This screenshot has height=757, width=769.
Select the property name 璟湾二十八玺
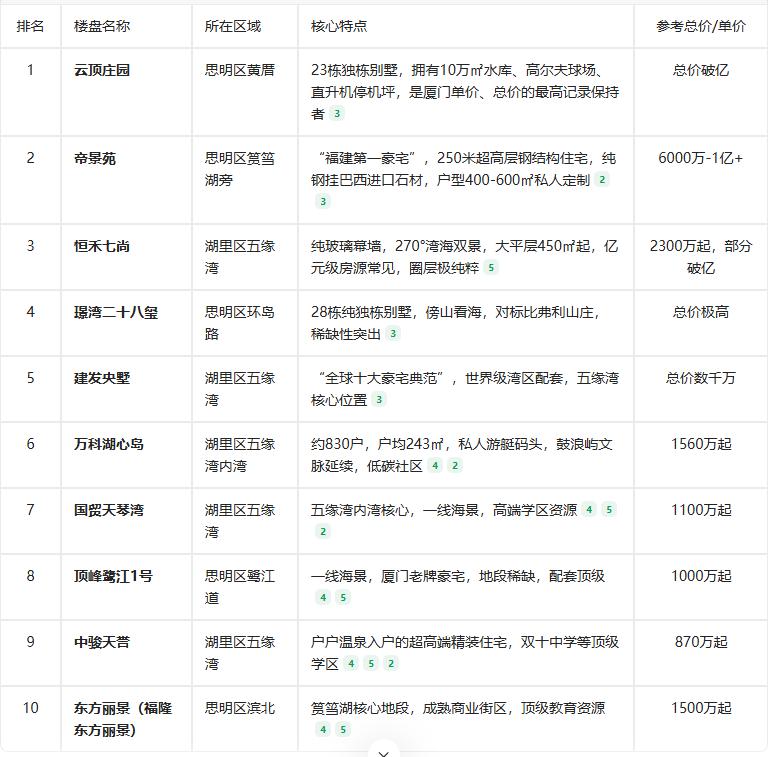click(x=116, y=312)
